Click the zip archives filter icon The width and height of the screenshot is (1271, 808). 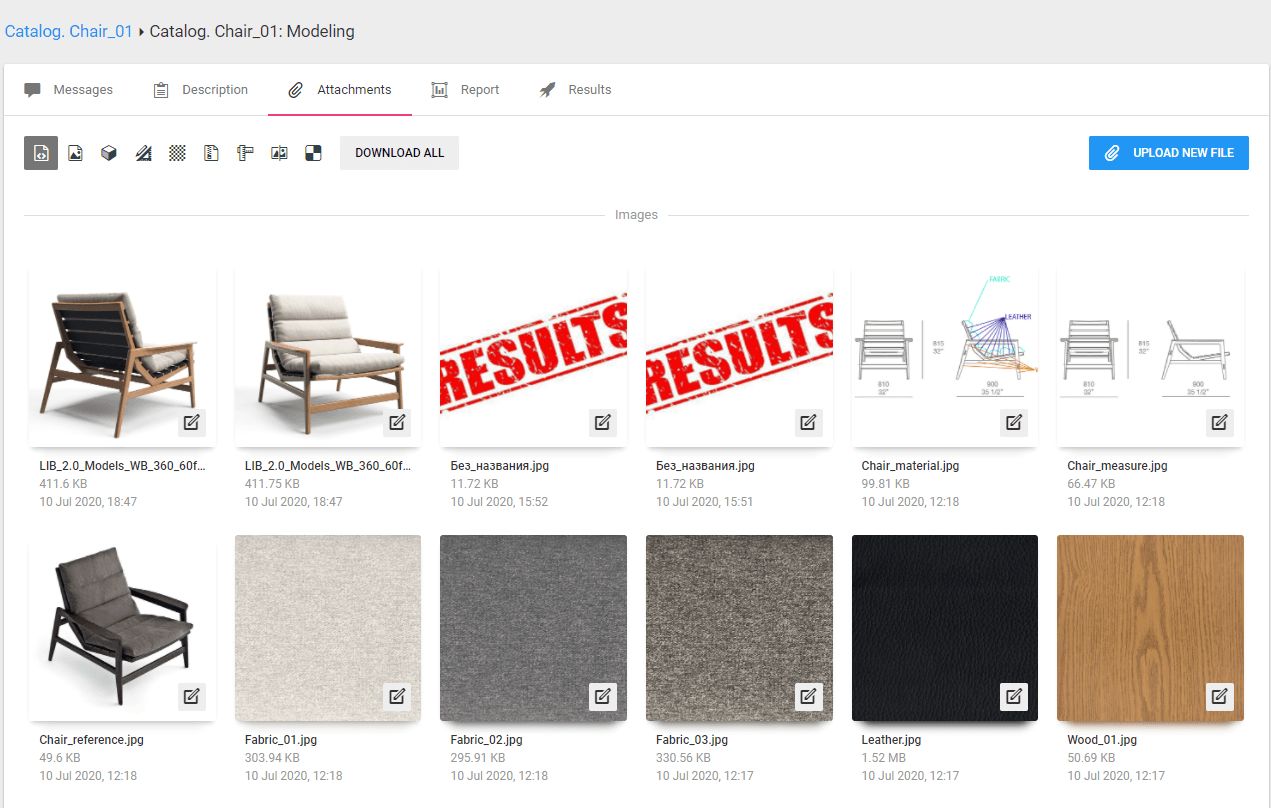click(211, 152)
